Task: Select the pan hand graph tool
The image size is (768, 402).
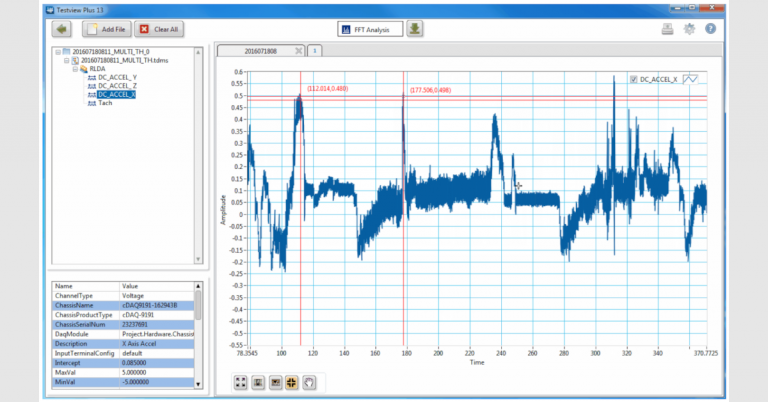Action: point(309,382)
